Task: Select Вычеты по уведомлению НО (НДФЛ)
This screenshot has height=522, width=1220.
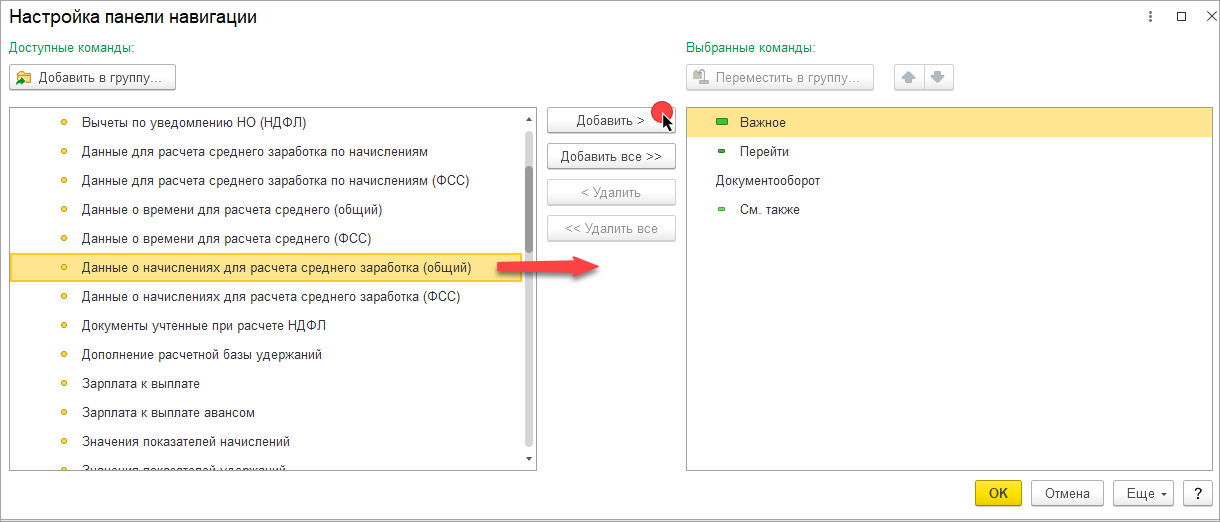Action: pos(266,123)
